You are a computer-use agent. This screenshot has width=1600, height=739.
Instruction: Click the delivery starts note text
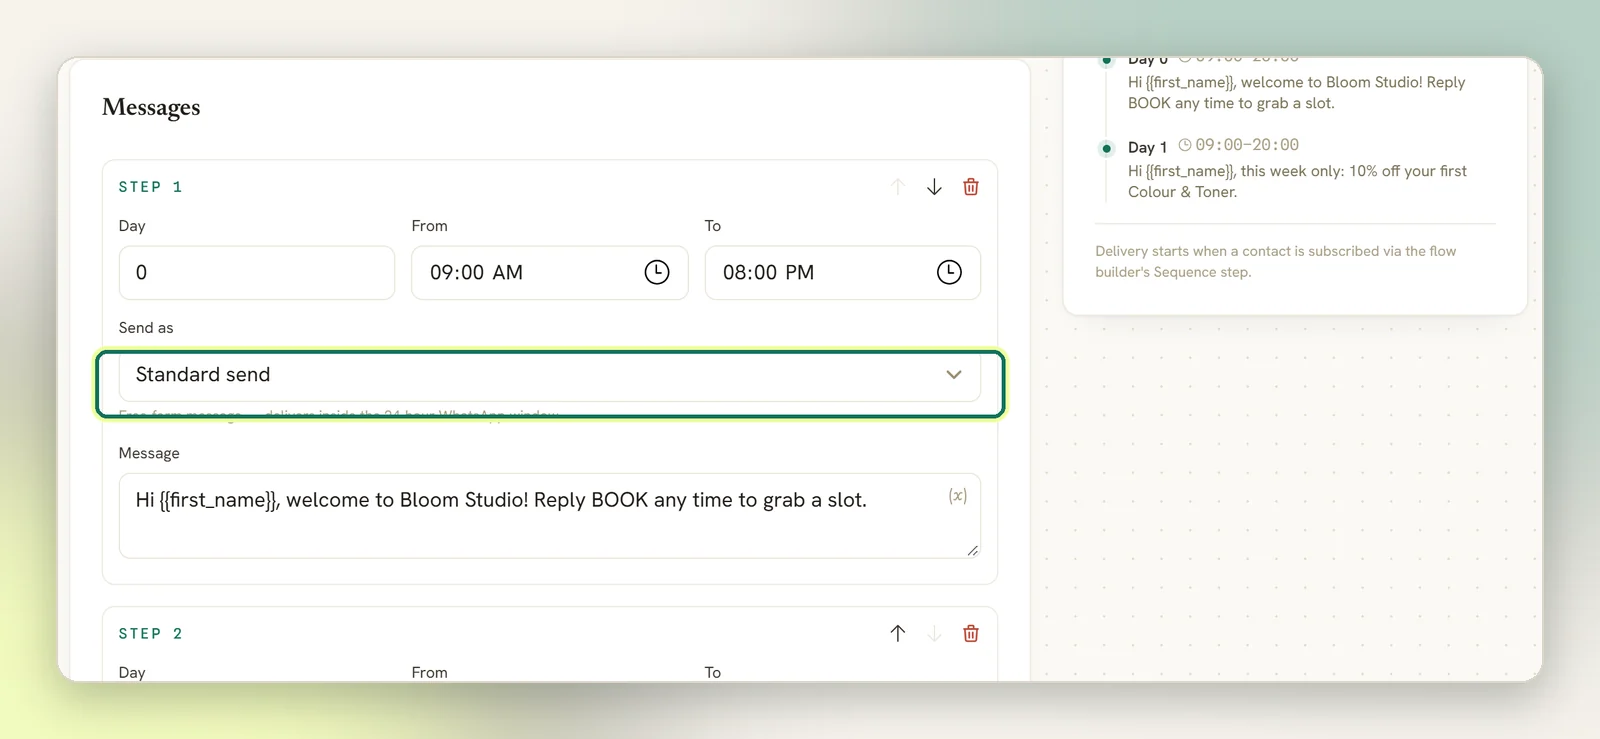pyautogui.click(x=1275, y=261)
